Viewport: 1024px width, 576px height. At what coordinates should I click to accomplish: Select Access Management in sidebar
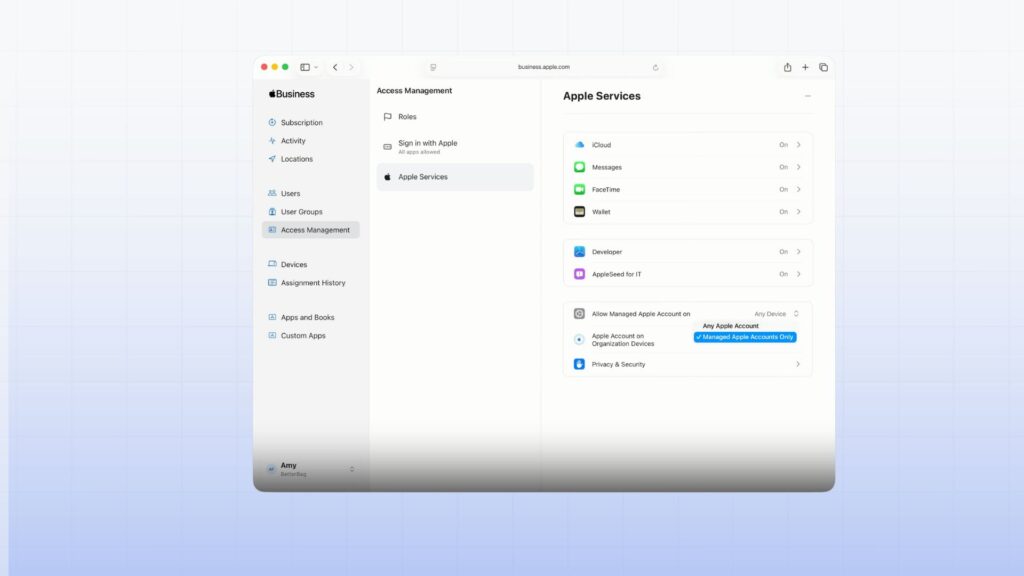coord(311,230)
